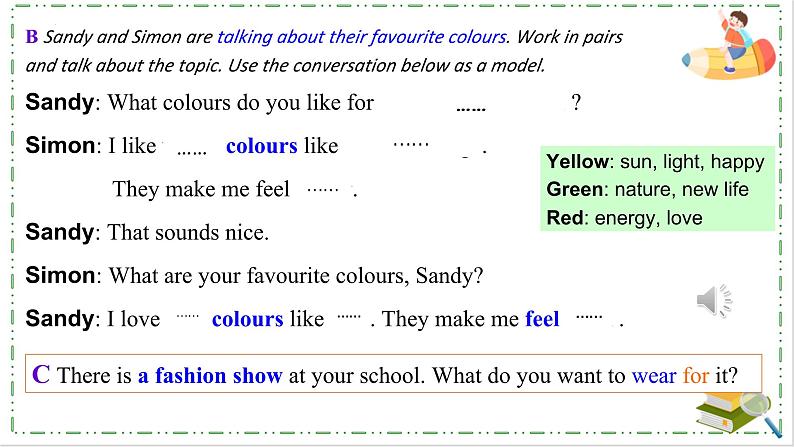Click the blue word 'wear'
This screenshot has width=794, height=447.
point(654,376)
